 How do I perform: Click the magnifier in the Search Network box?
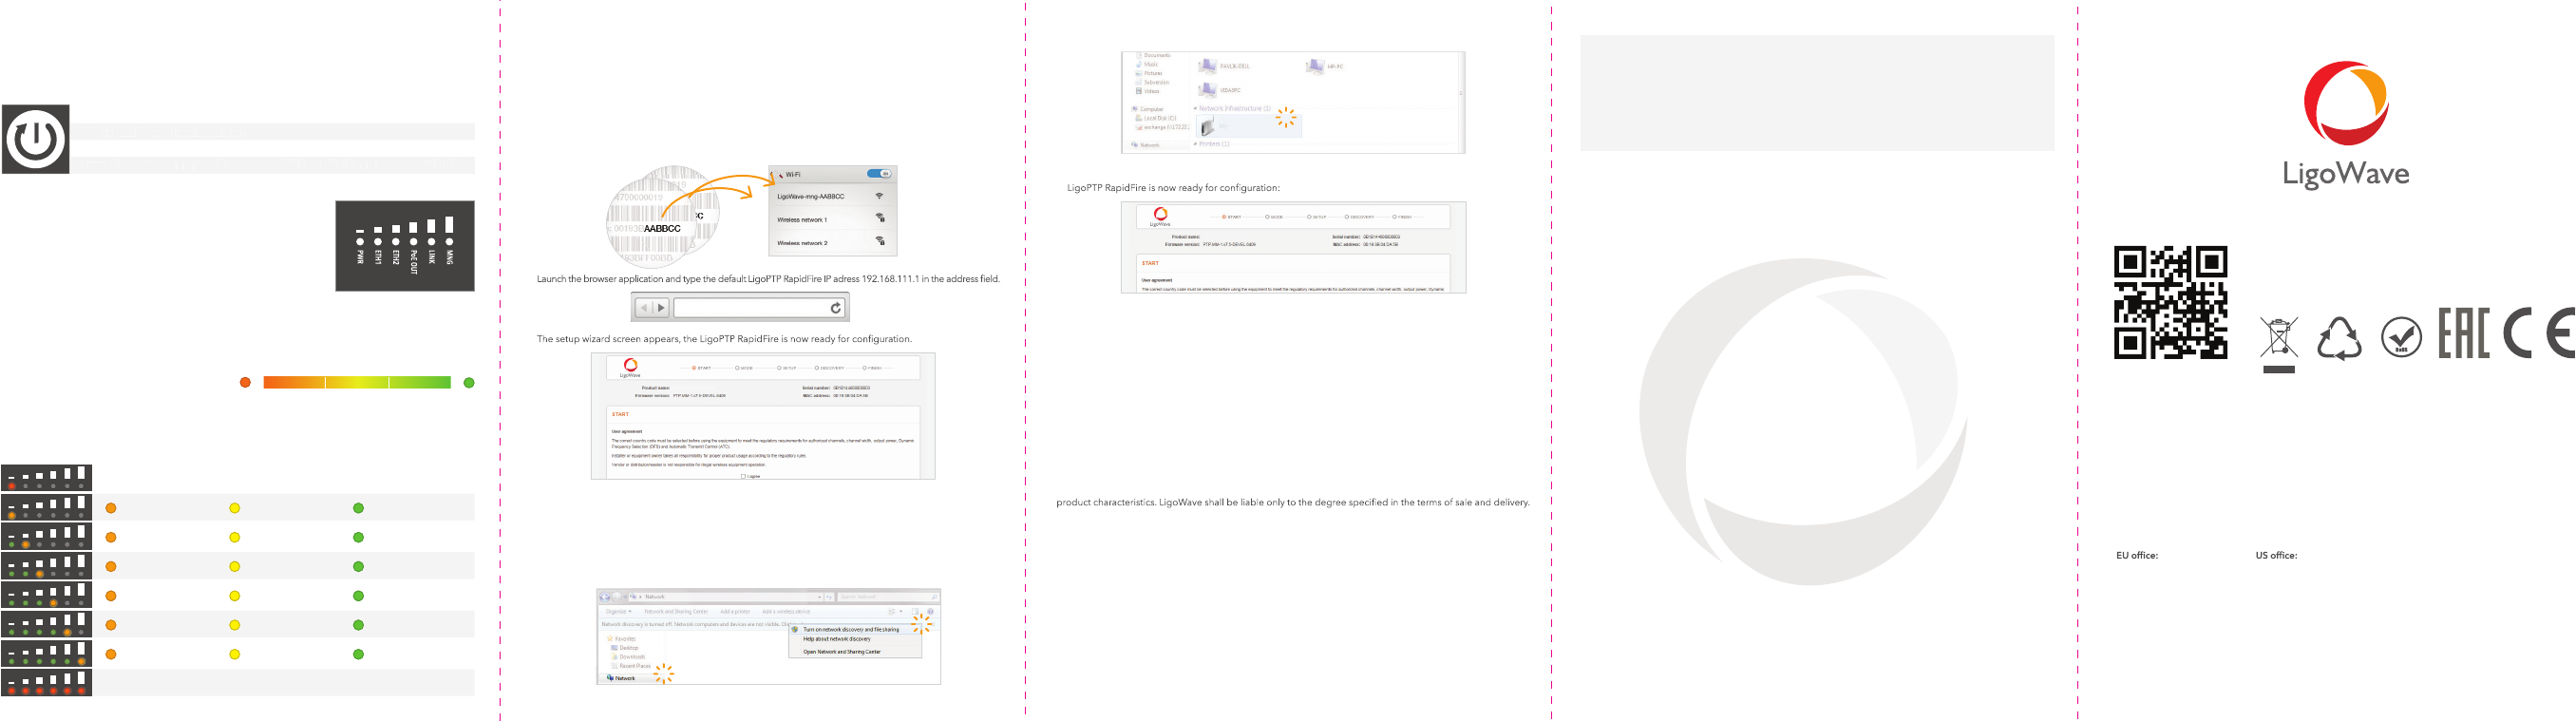point(934,597)
